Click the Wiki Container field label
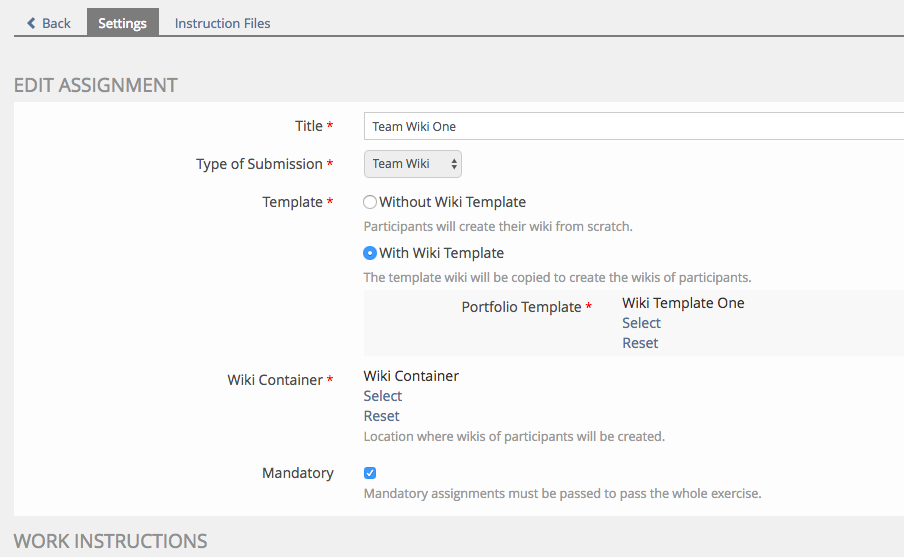This screenshot has width=904, height=557. tap(275, 380)
